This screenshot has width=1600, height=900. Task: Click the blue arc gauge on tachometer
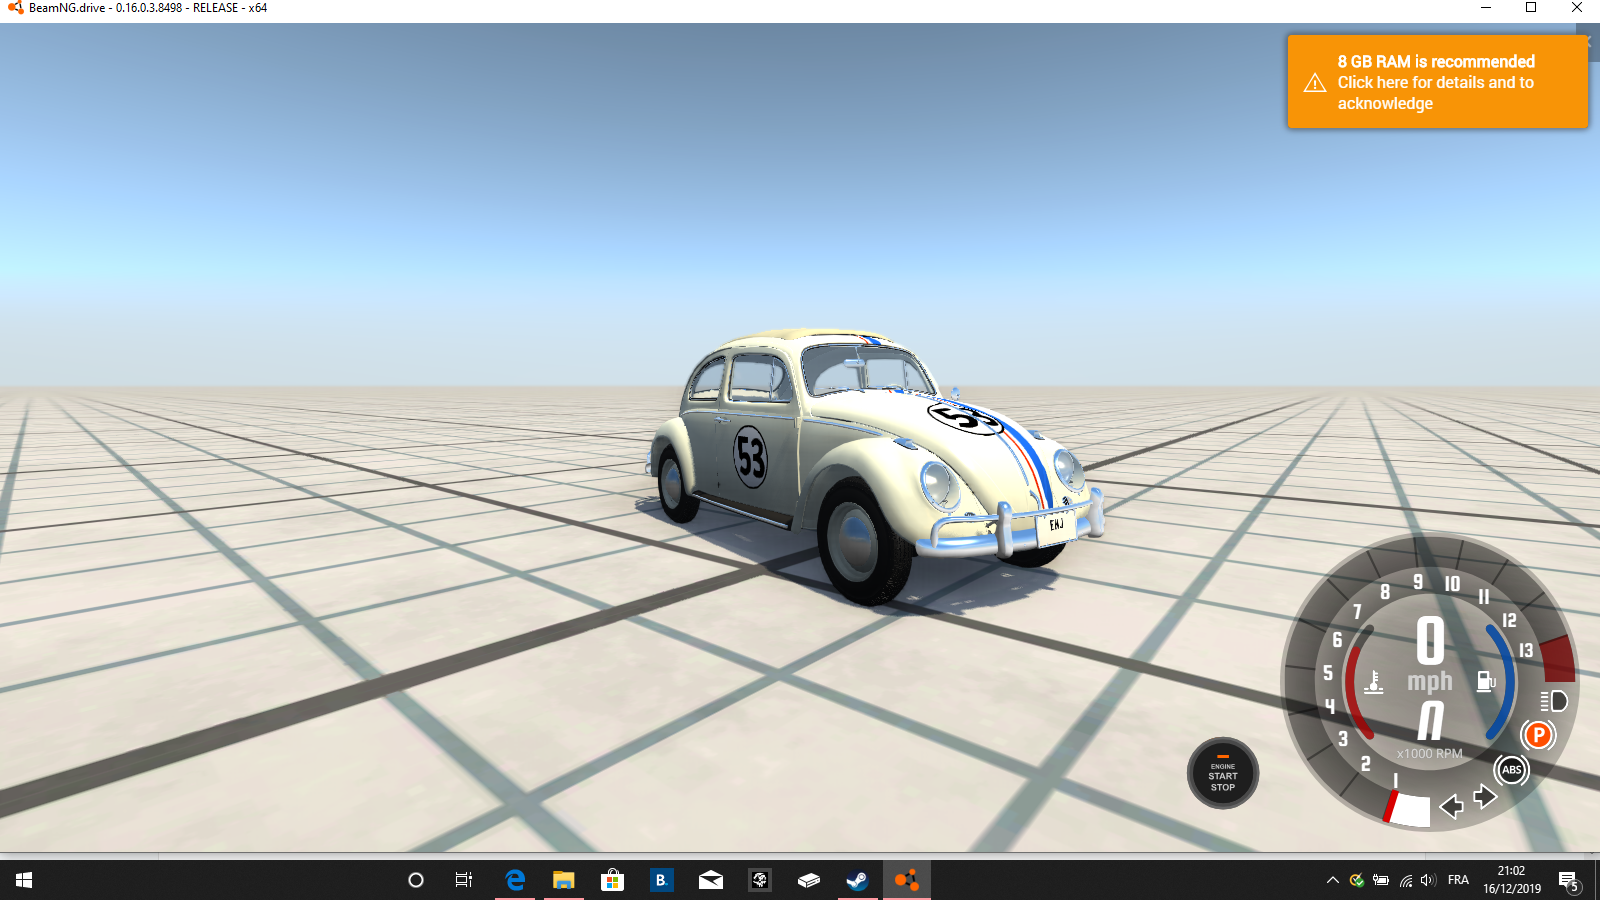click(x=1501, y=682)
